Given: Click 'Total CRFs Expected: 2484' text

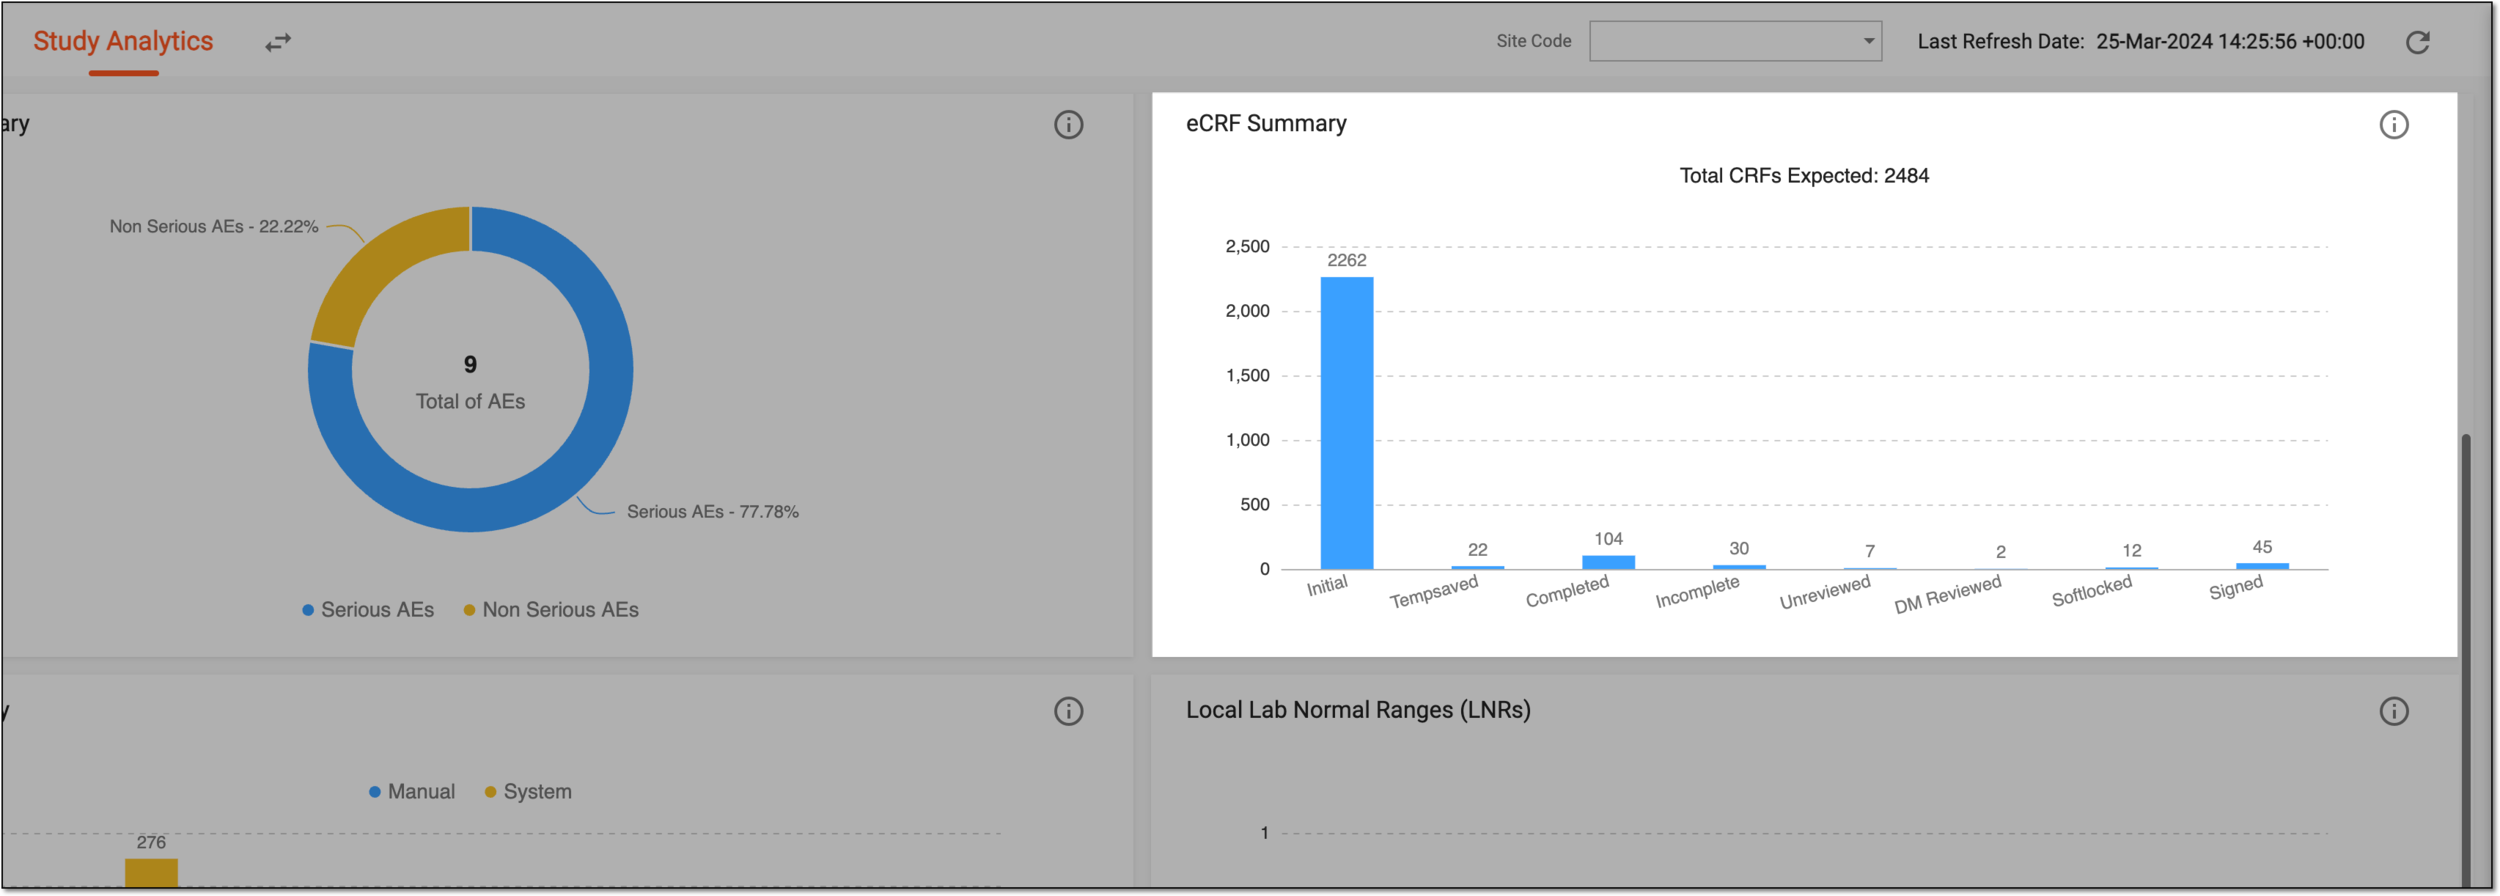Looking at the screenshot, I should pos(1804,176).
